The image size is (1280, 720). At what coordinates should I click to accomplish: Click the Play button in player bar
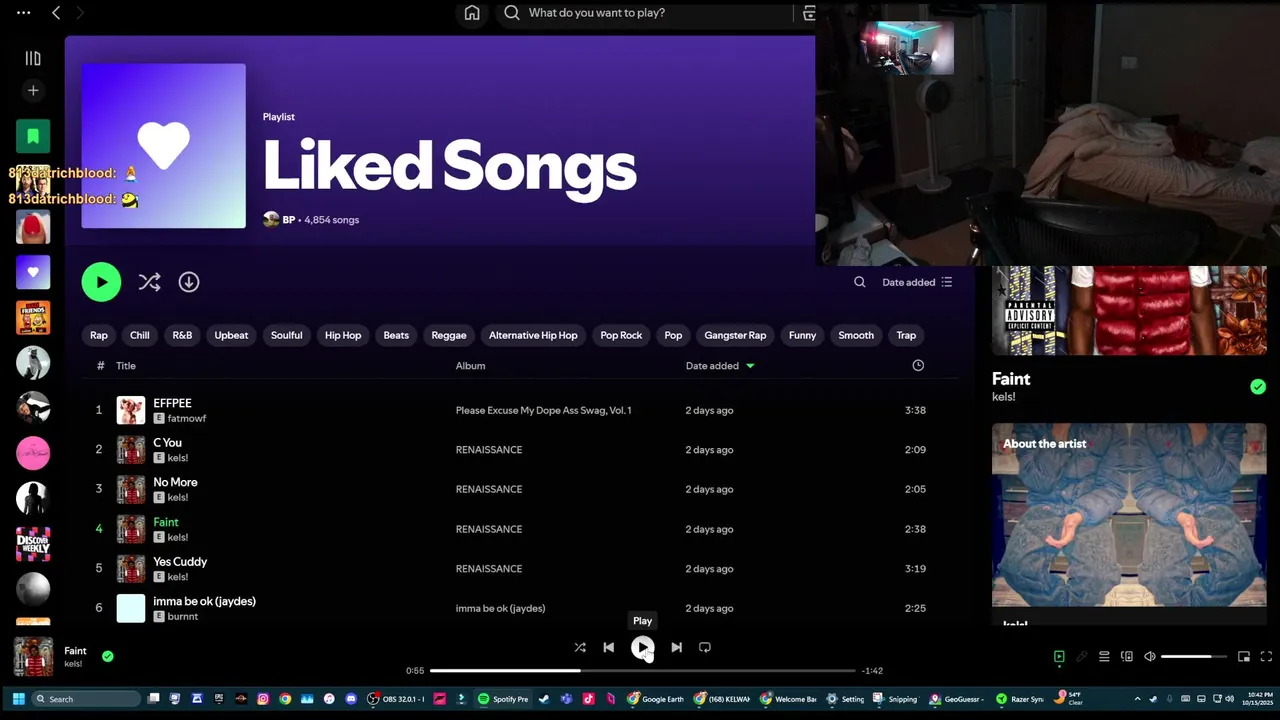642,648
